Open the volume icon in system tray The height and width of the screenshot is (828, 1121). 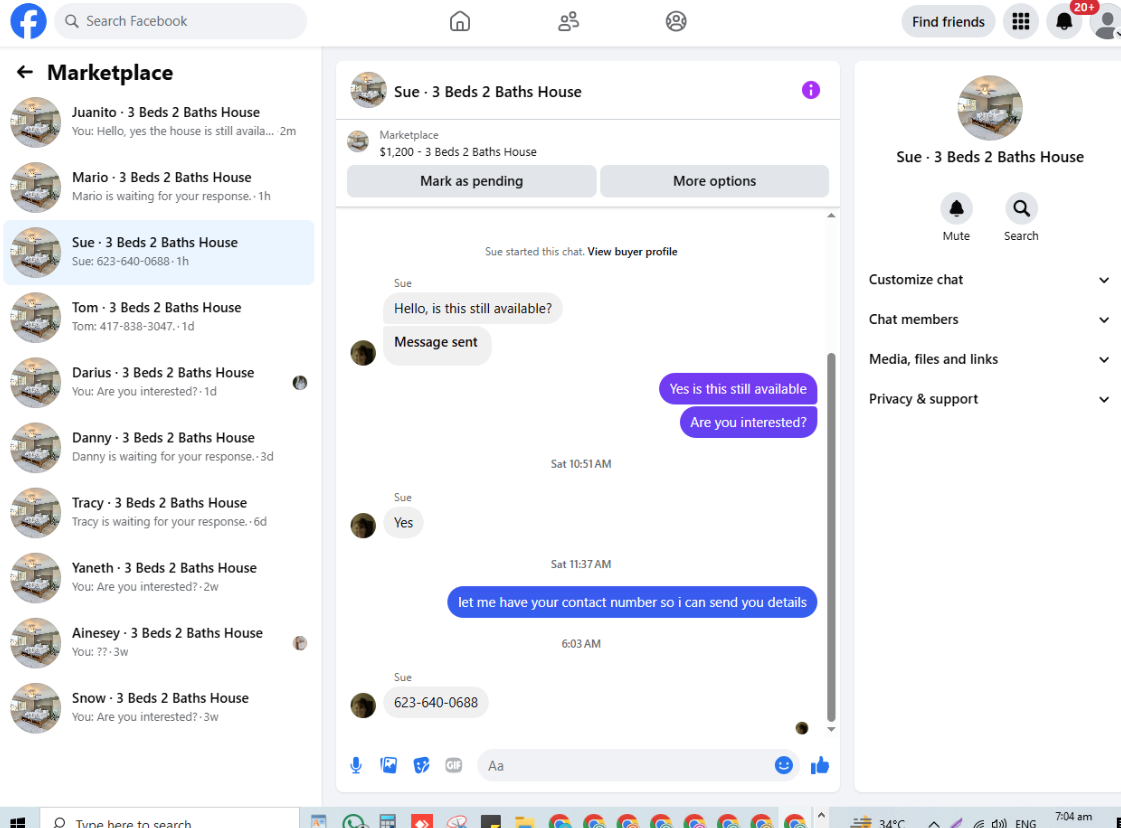pyautogui.click(x=999, y=824)
